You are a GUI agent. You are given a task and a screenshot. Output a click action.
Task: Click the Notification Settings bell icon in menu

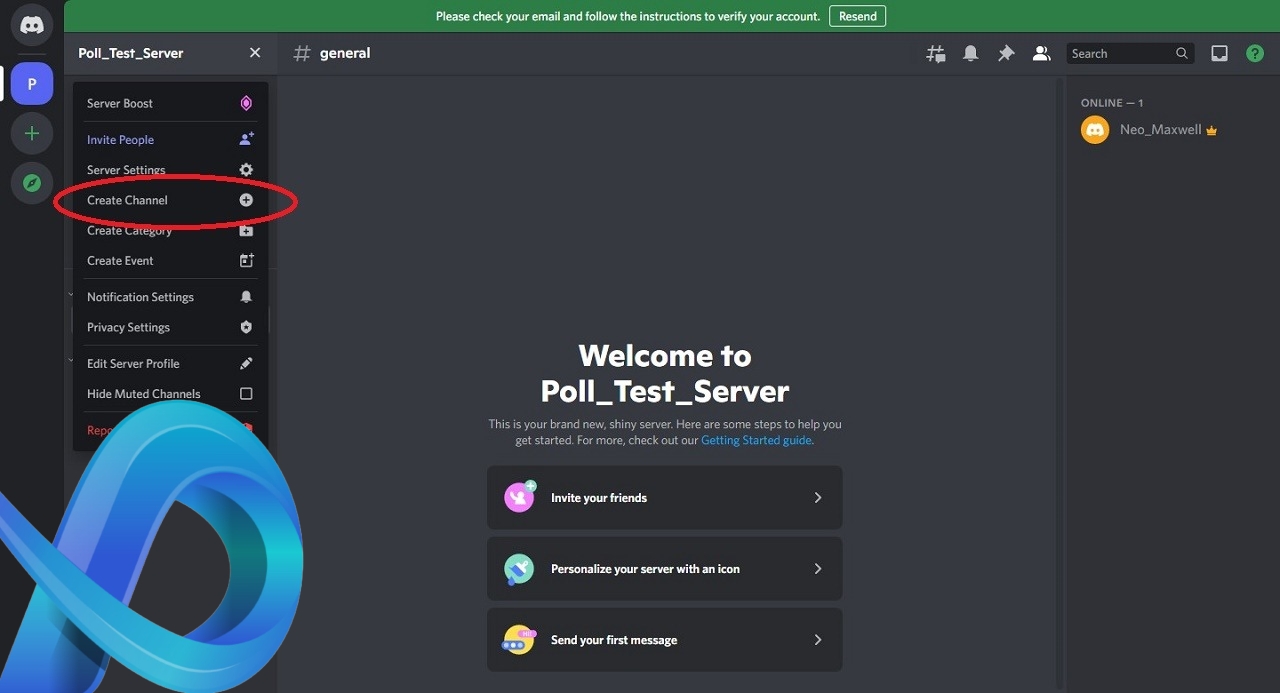pyautogui.click(x=246, y=297)
